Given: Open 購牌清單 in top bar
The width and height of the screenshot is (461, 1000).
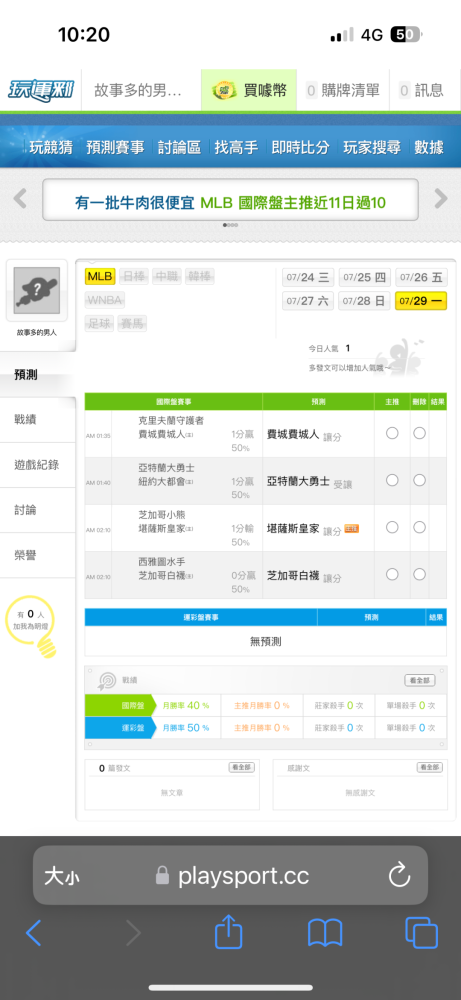Looking at the screenshot, I should point(343,91).
